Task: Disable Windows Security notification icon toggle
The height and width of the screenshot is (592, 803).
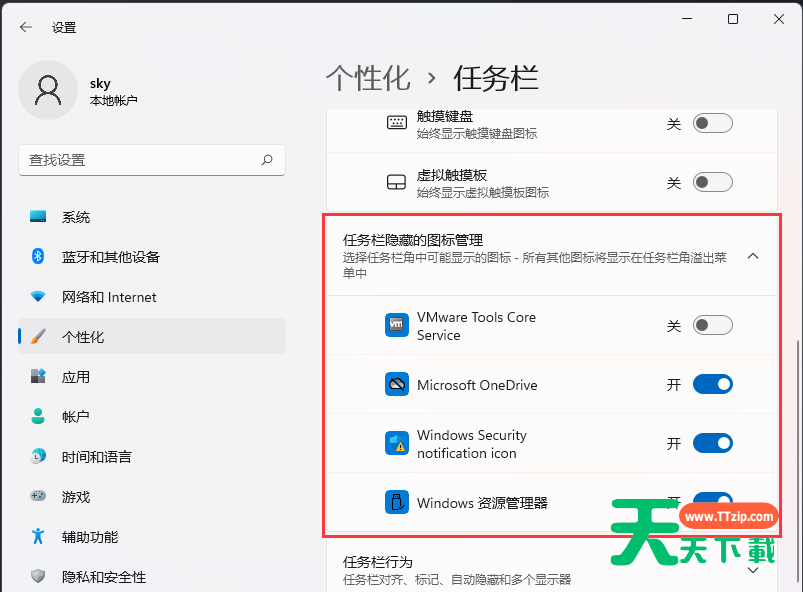Action: [712, 443]
